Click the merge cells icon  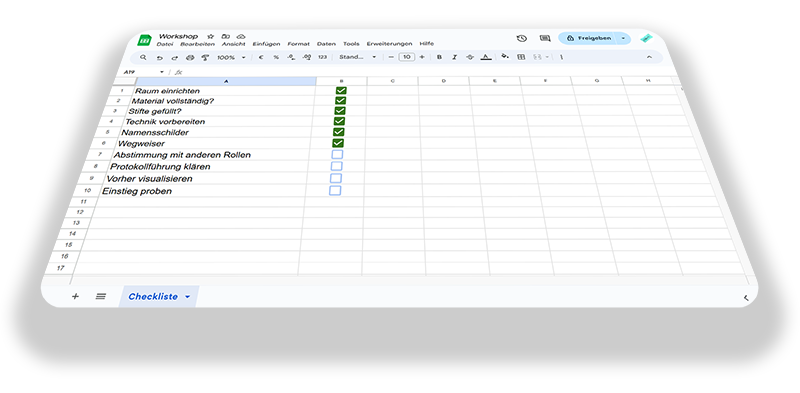(x=537, y=57)
